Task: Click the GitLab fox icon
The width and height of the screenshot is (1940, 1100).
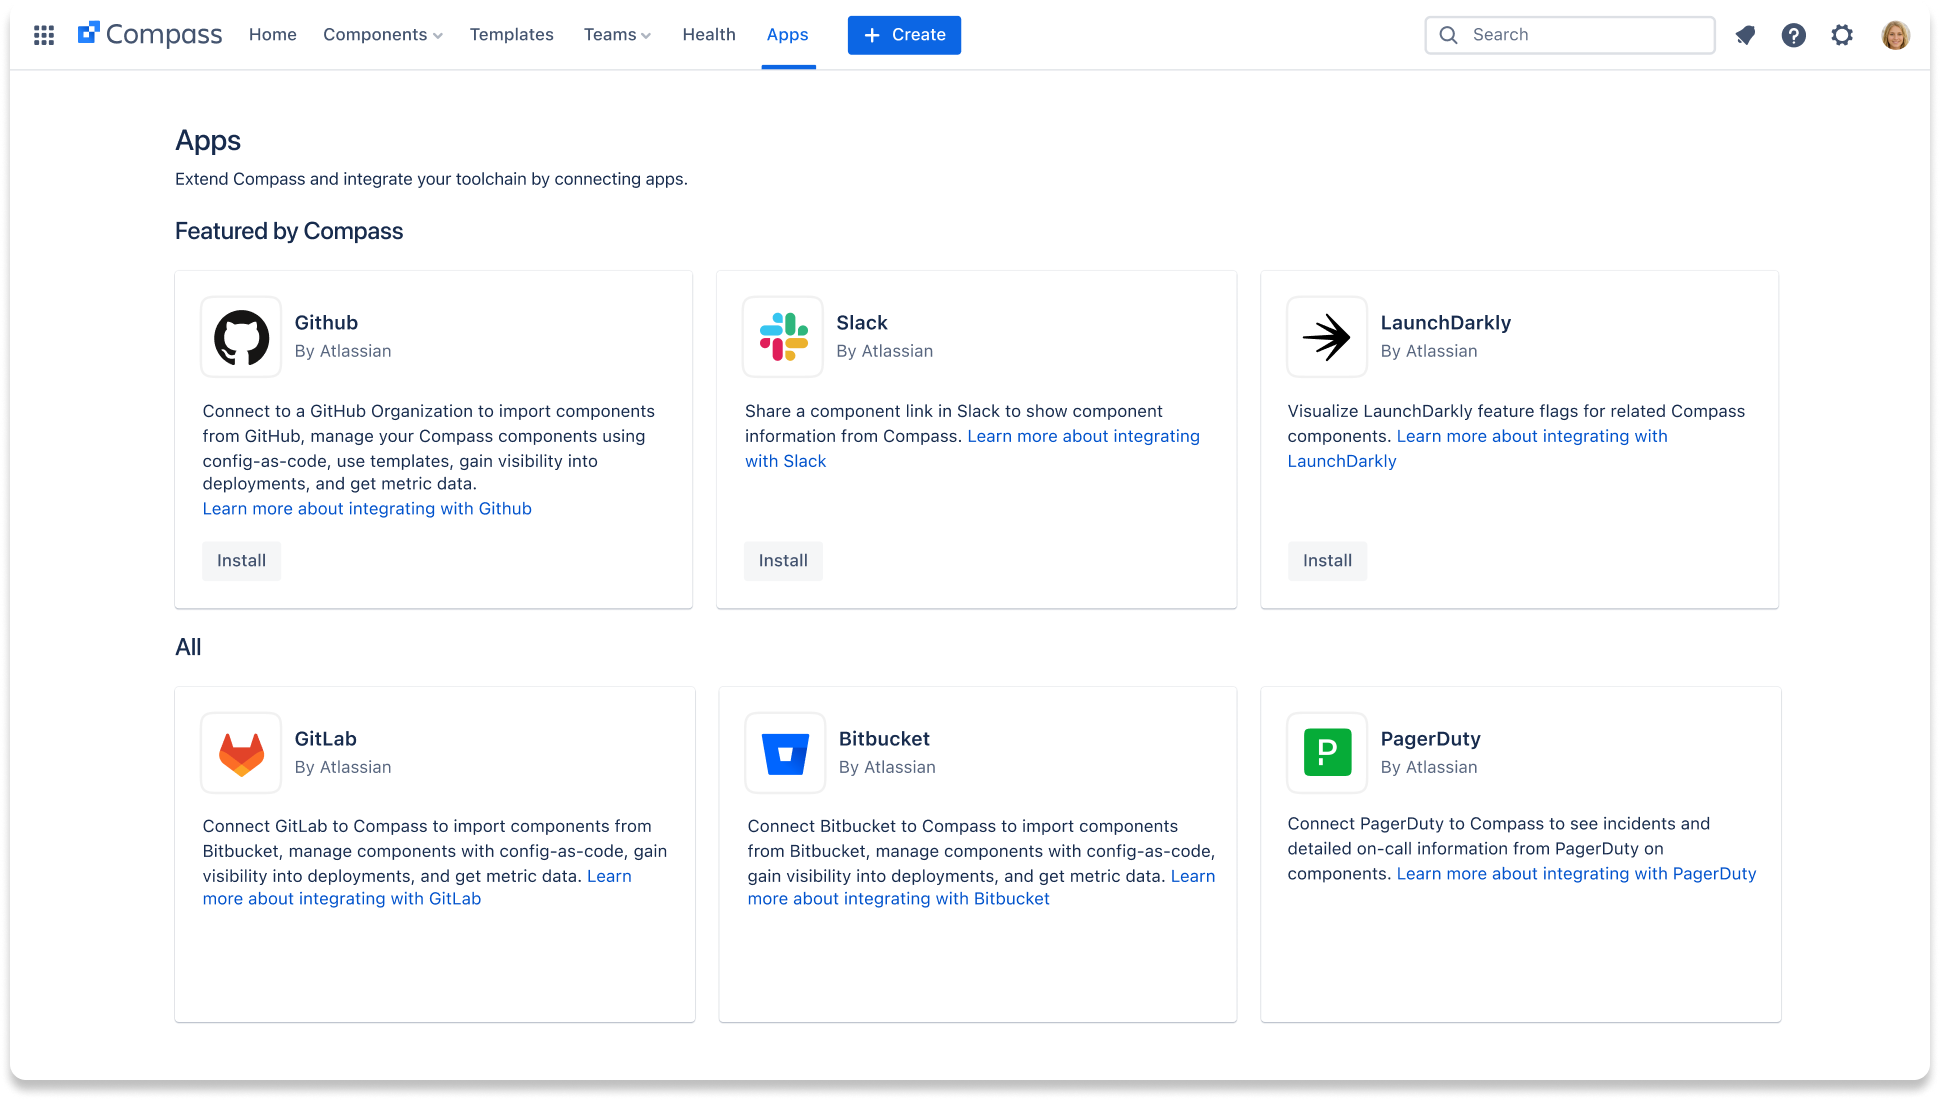Action: click(240, 753)
